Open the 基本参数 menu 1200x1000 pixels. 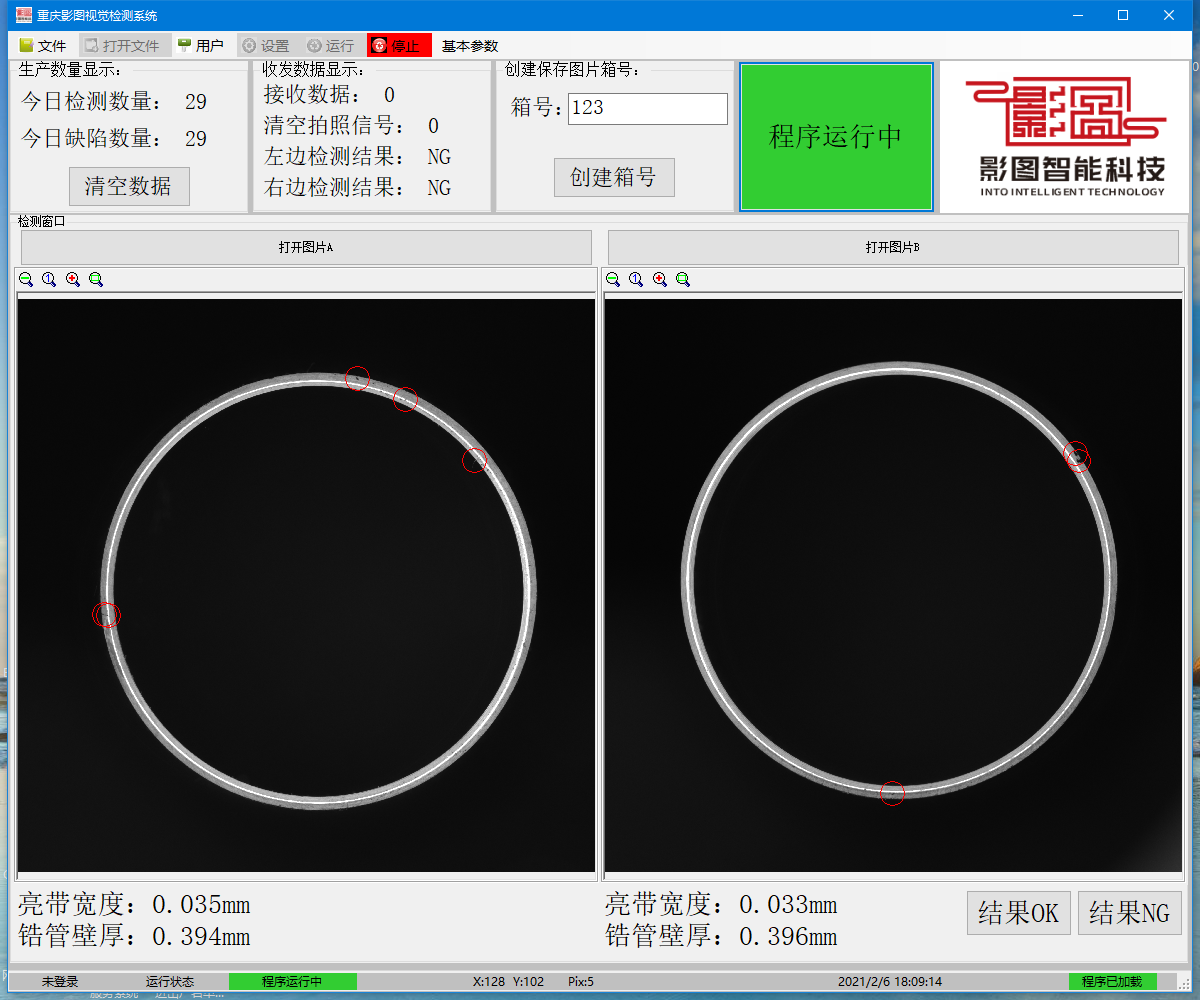[x=470, y=46]
